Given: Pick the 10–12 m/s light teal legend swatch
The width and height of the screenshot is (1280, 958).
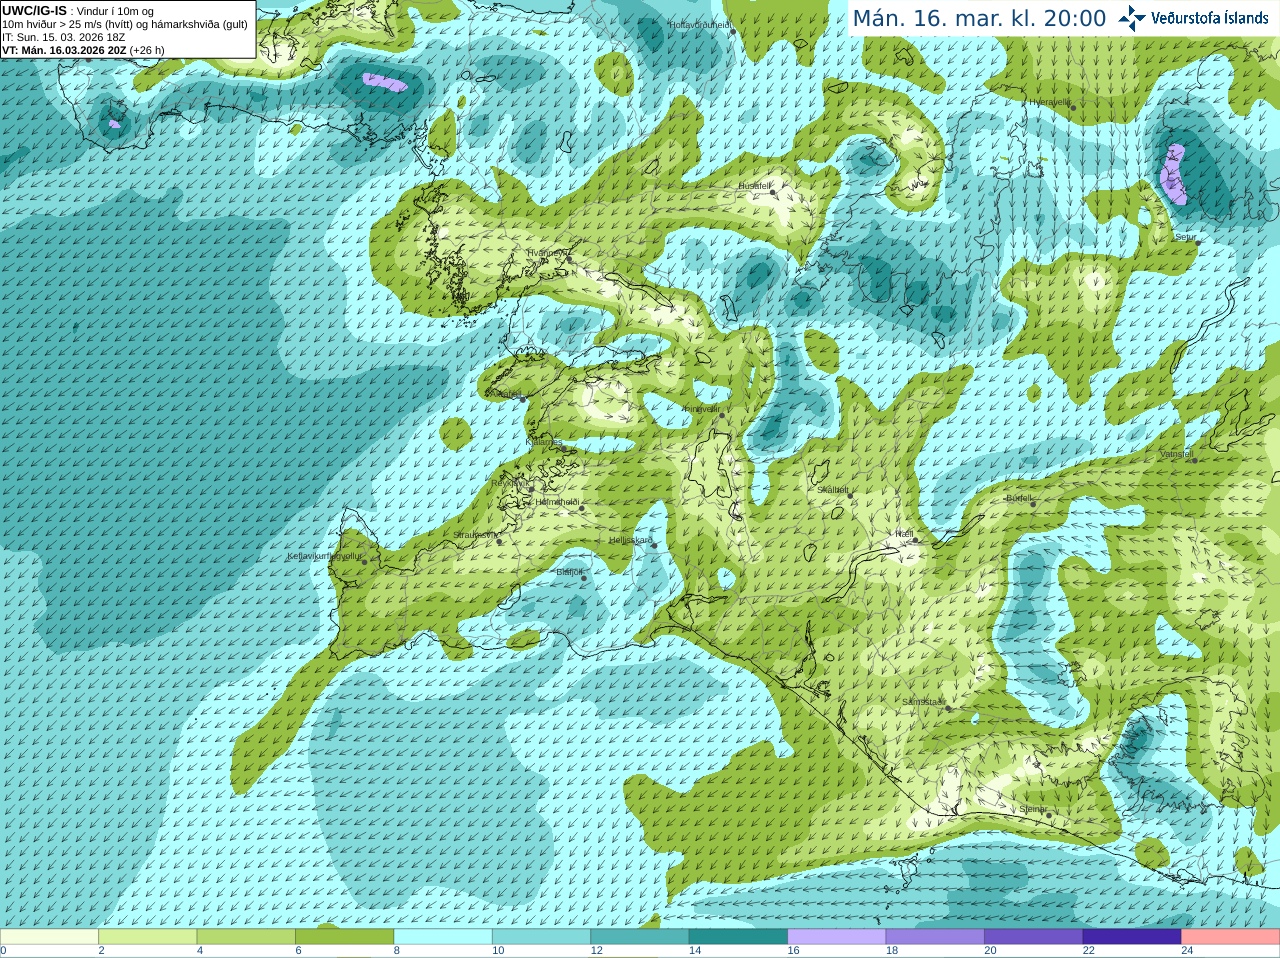Looking at the screenshot, I should click(541, 937).
